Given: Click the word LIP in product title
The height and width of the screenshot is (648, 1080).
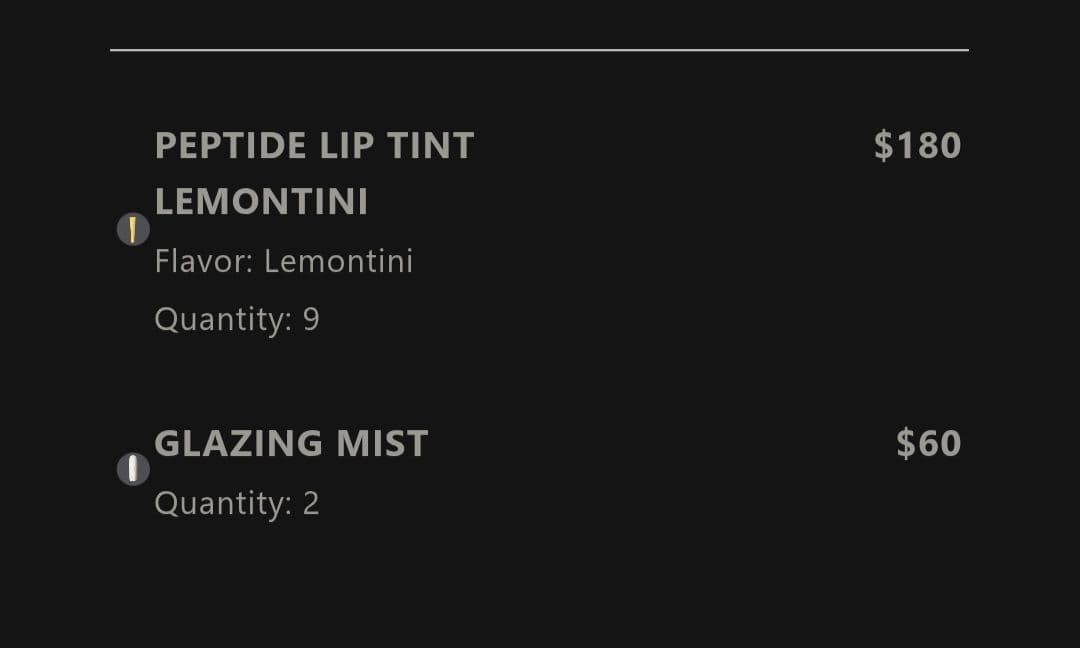Looking at the screenshot, I should point(347,146).
